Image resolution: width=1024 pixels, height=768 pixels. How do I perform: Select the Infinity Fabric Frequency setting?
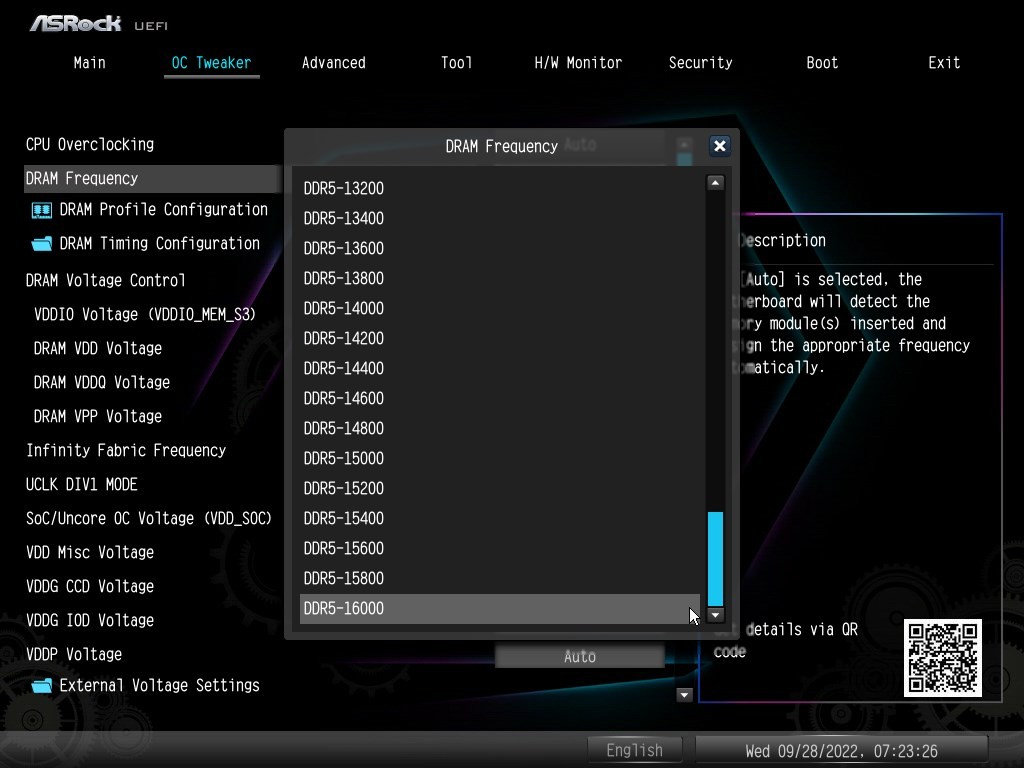pyautogui.click(x=126, y=450)
